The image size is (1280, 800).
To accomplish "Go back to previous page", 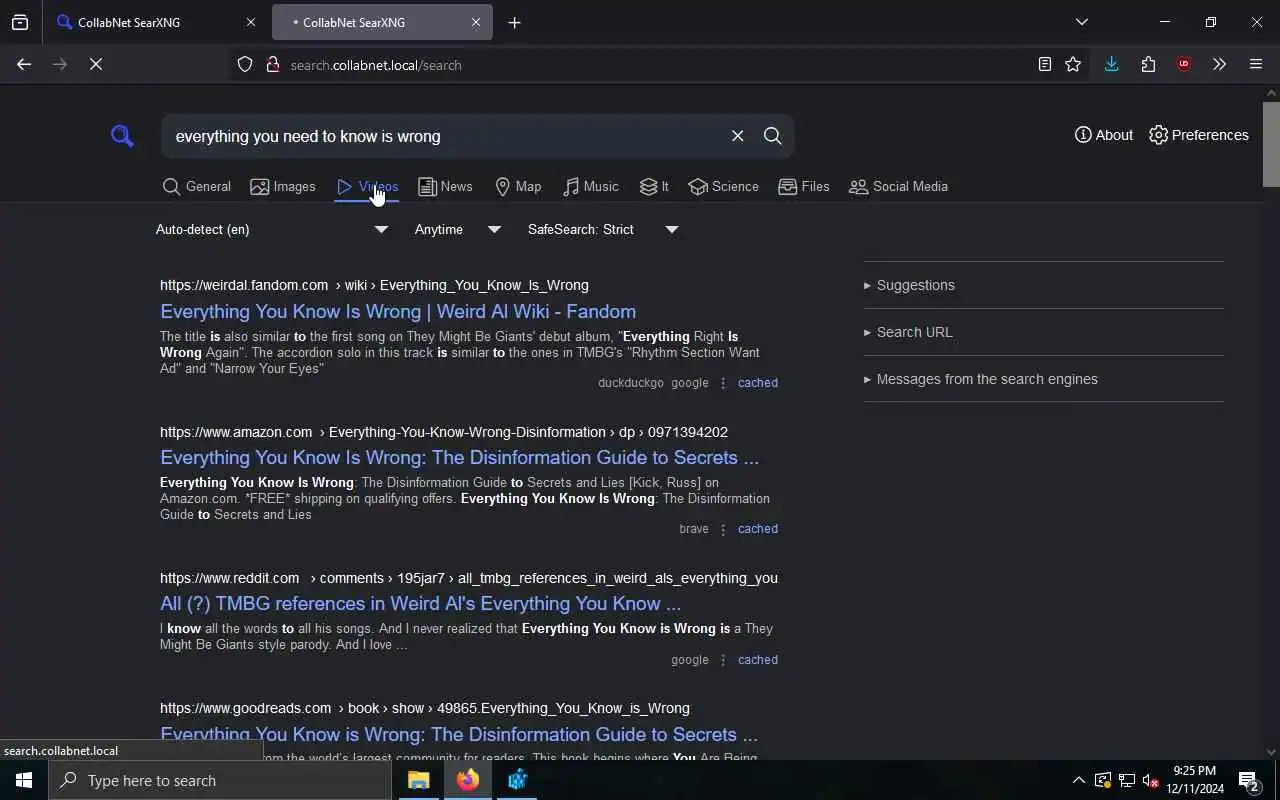I will pos(24,64).
